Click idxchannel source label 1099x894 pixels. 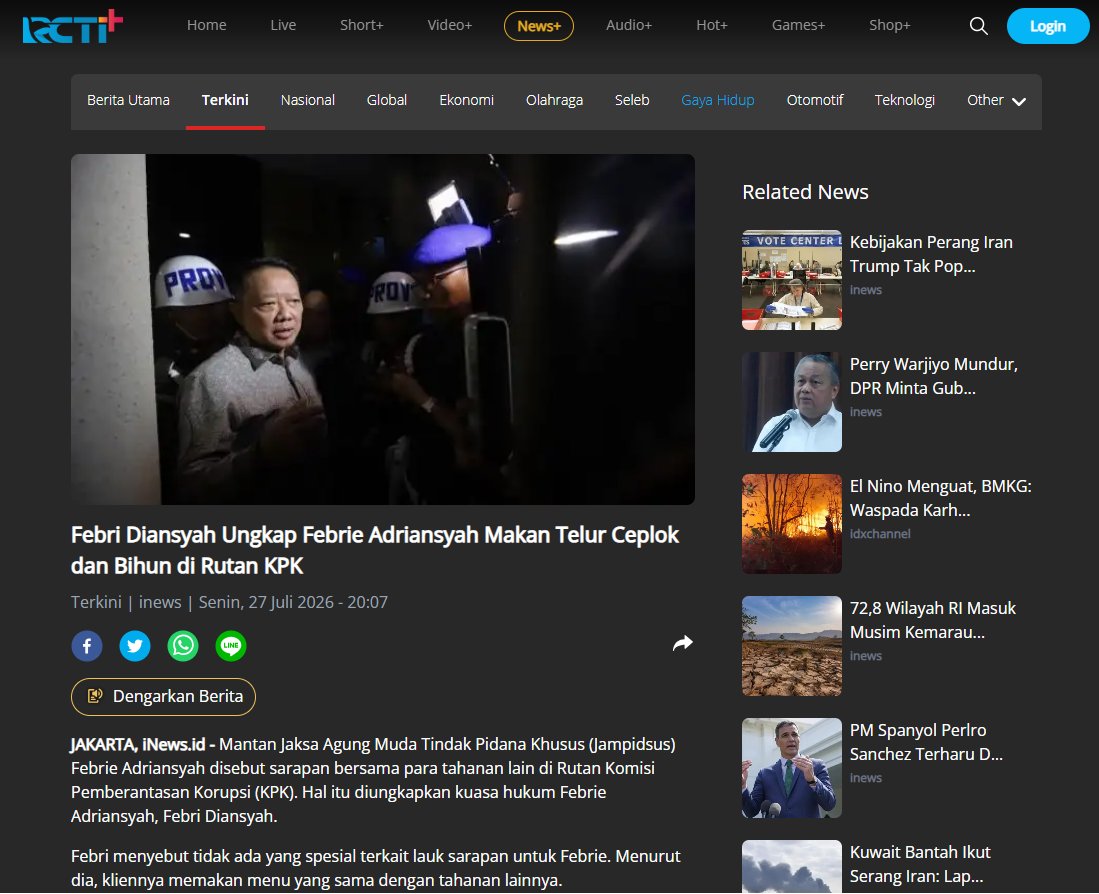point(880,534)
